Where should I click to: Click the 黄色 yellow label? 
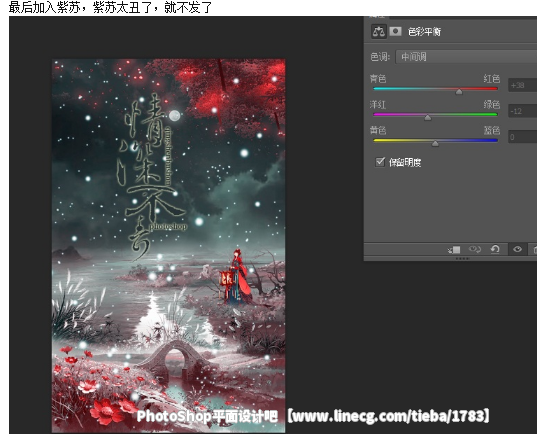[x=378, y=130]
